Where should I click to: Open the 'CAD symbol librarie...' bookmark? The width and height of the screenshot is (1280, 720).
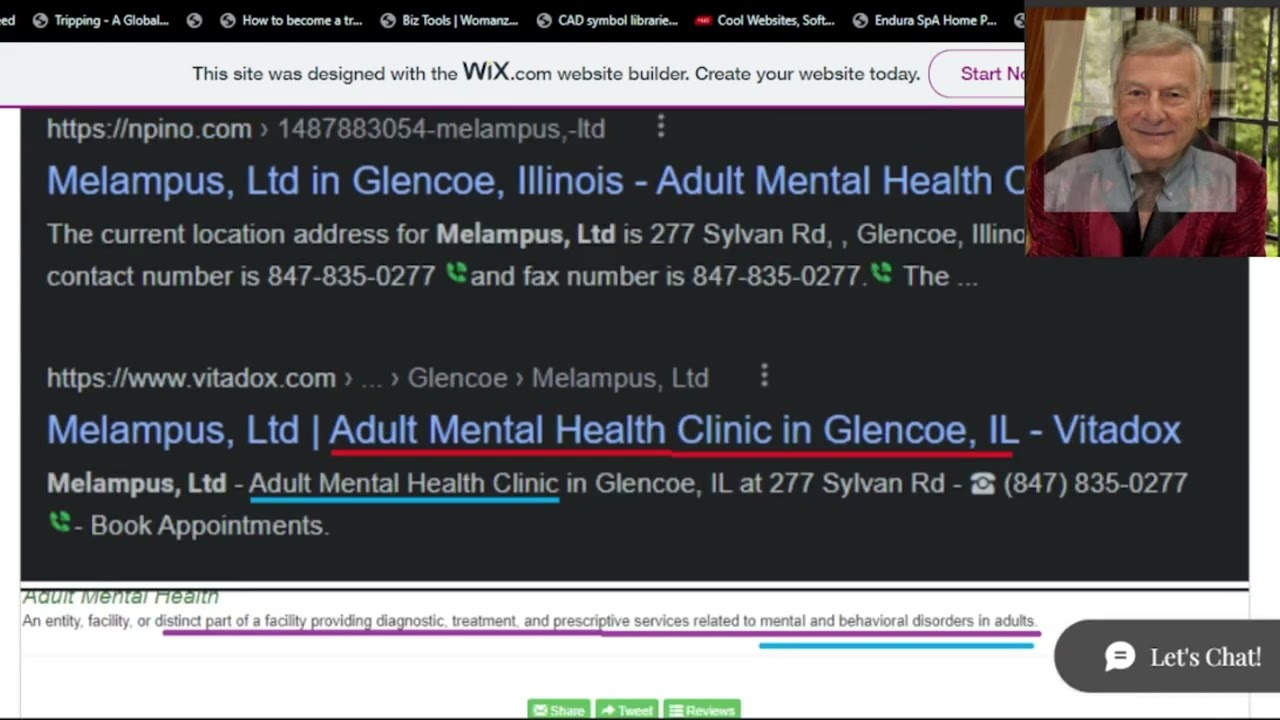[x=606, y=20]
